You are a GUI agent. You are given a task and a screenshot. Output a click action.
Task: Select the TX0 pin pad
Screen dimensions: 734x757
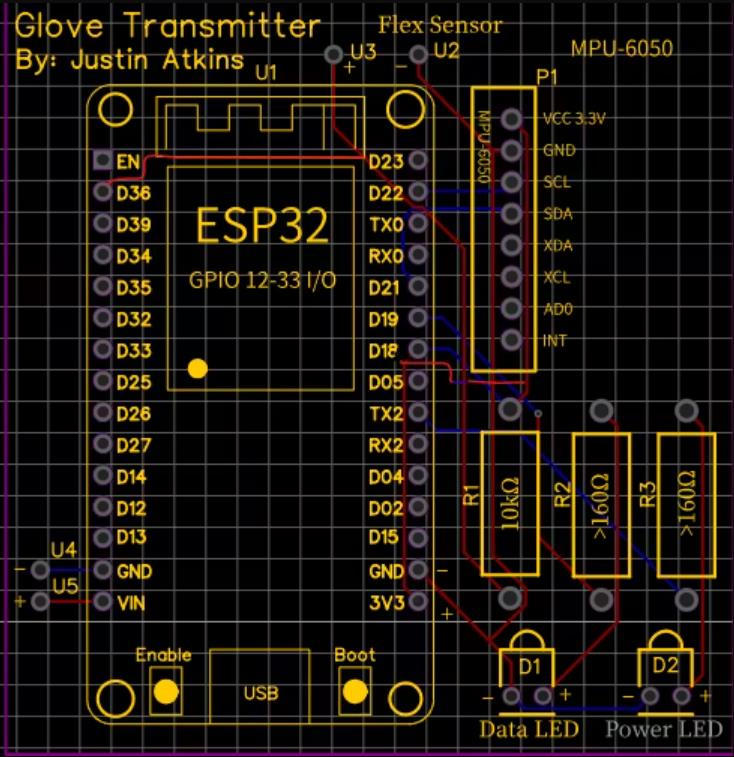click(418, 223)
